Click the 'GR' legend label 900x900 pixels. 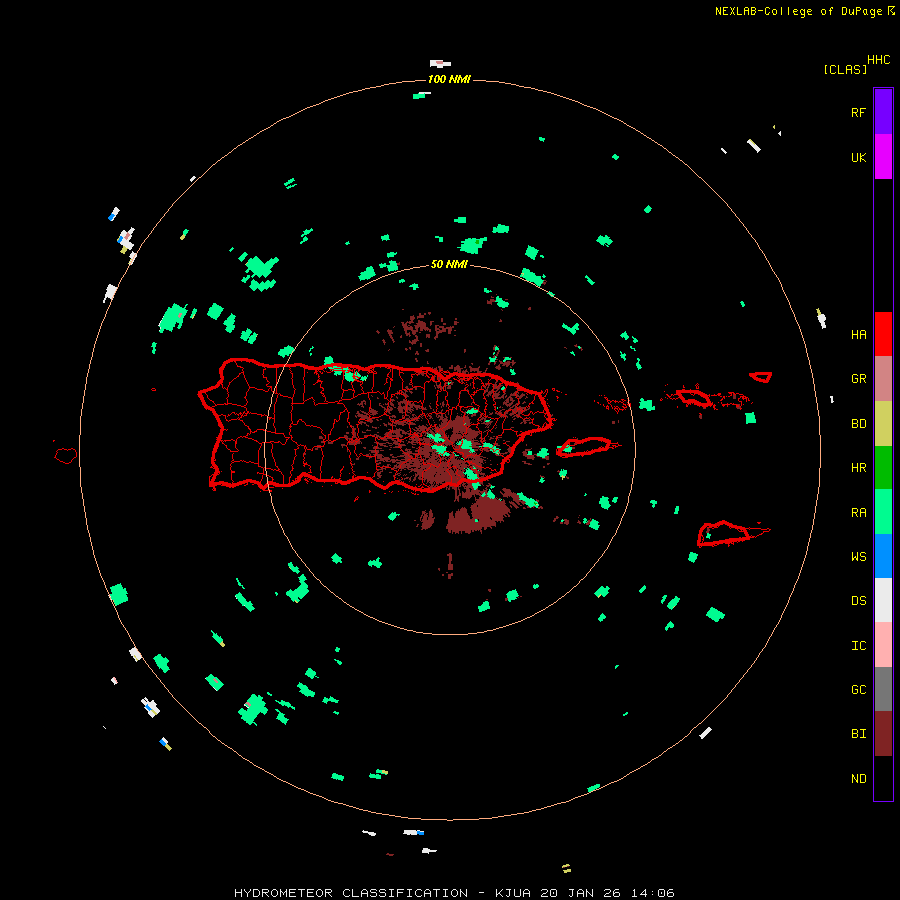coord(858,379)
